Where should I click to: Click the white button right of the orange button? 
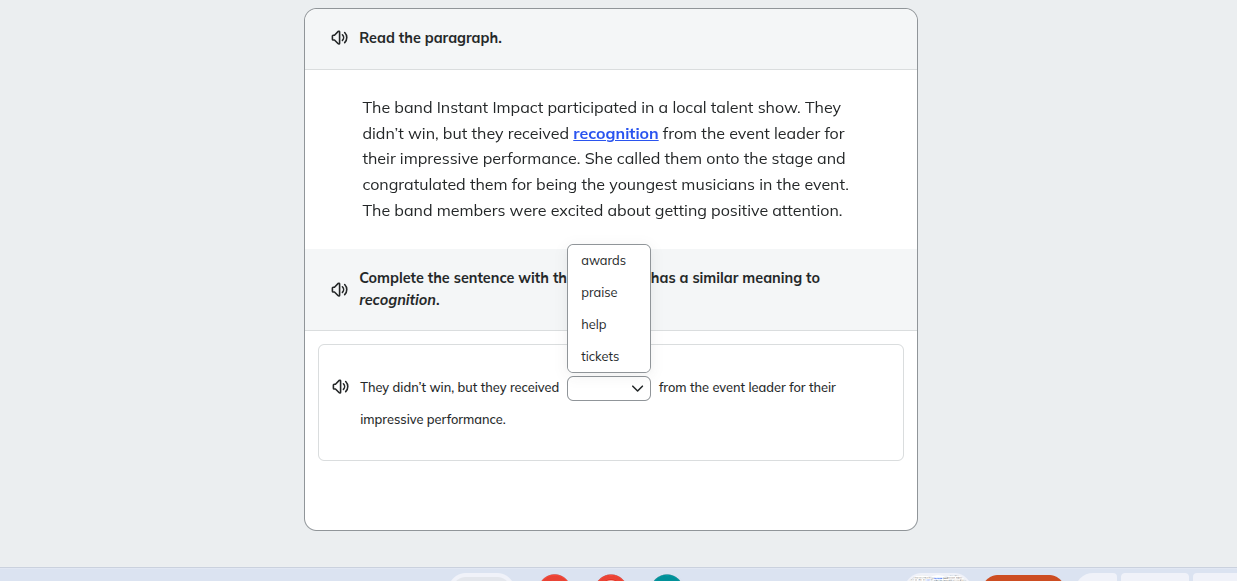pyautogui.click(x=1096, y=578)
